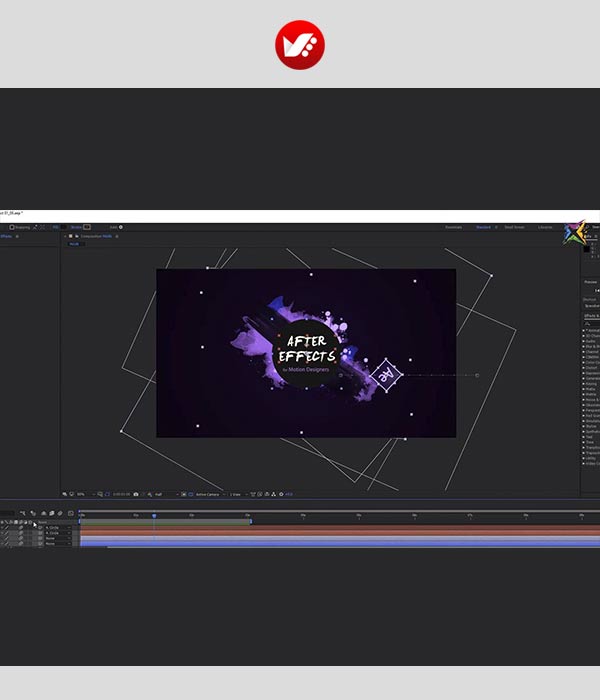The image size is (600, 700).
Task: Open the 50% magnification dropdown
Action: coord(86,494)
